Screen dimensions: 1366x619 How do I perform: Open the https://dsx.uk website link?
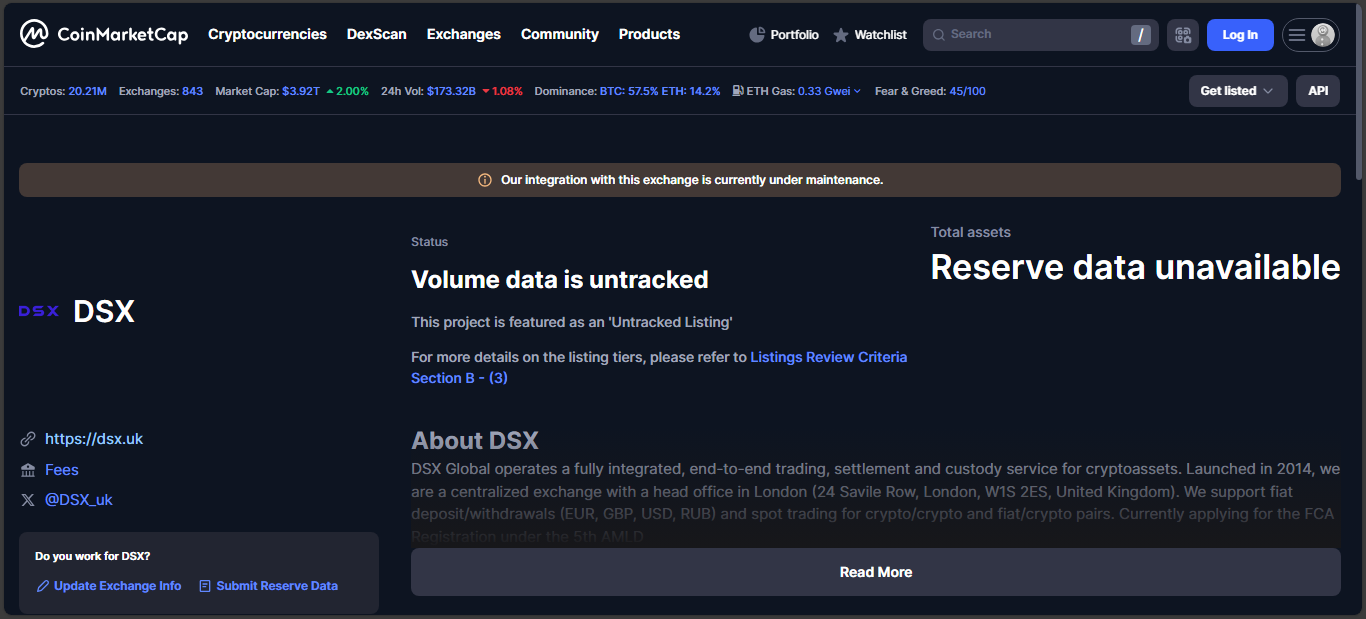[x=94, y=439]
